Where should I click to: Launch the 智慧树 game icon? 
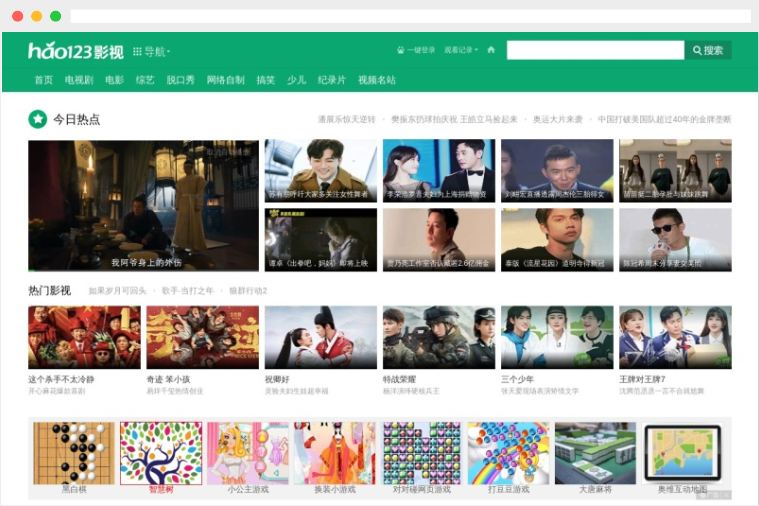(x=161, y=453)
